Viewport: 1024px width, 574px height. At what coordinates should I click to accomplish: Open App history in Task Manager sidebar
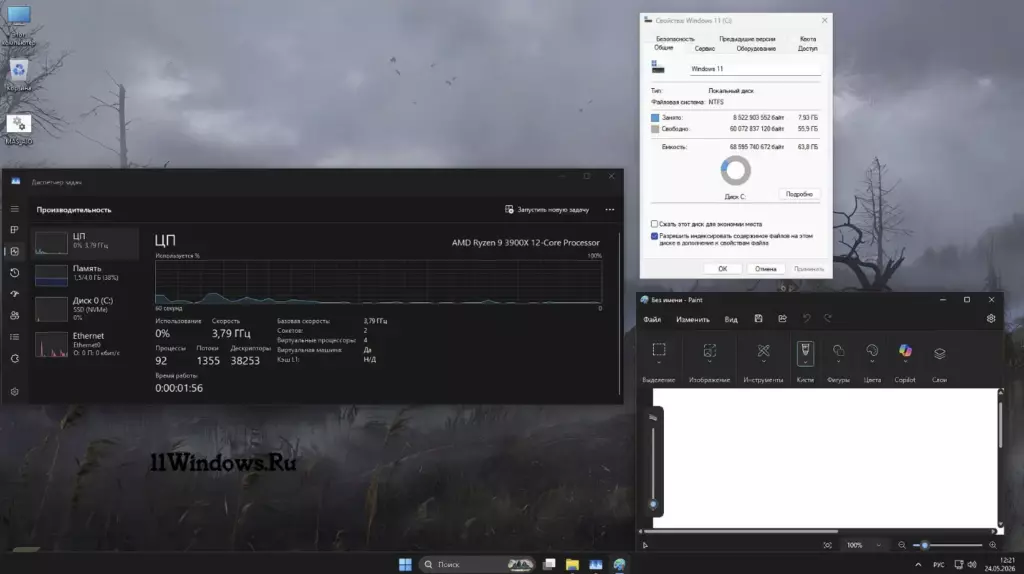click(14, 273)
